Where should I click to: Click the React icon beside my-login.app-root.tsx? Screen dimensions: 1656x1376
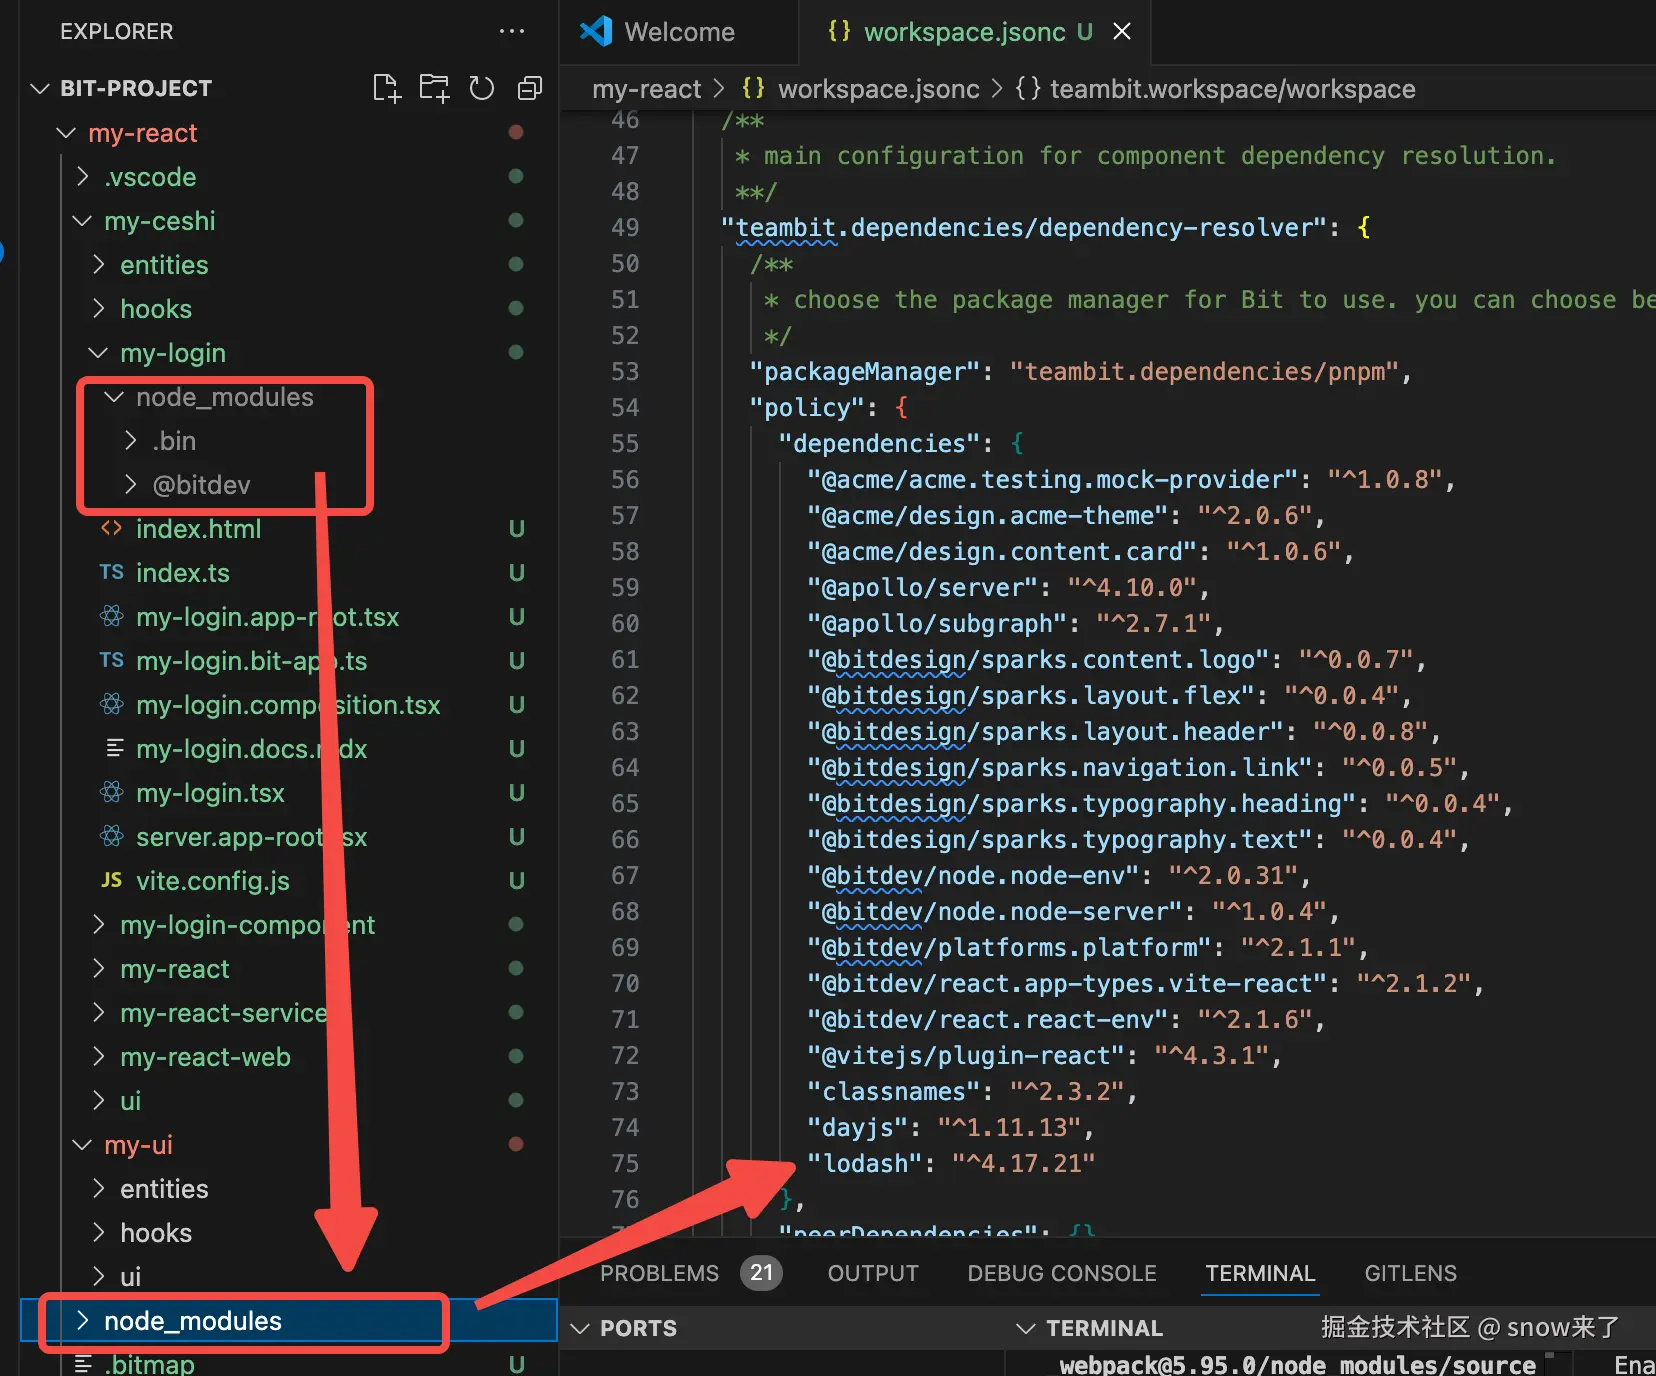112,616
